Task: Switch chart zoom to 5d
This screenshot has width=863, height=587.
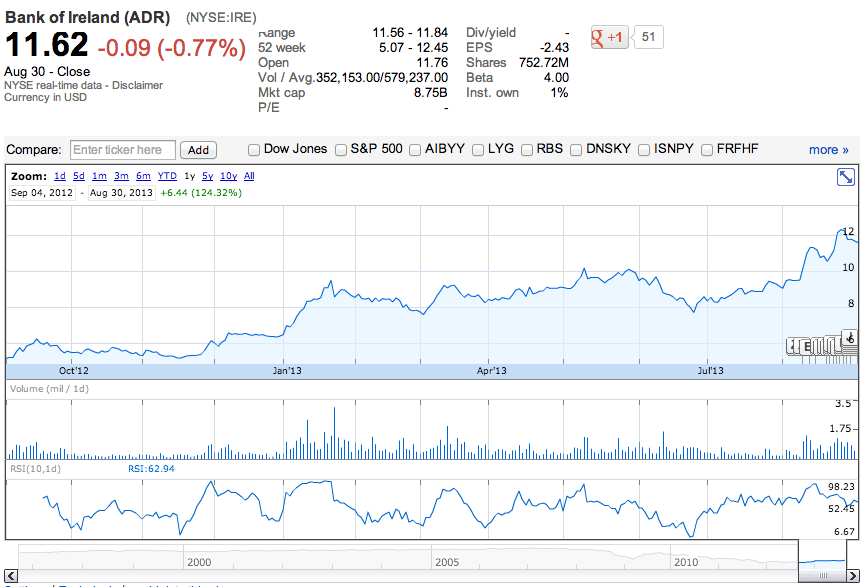Action: pos(79,176)
